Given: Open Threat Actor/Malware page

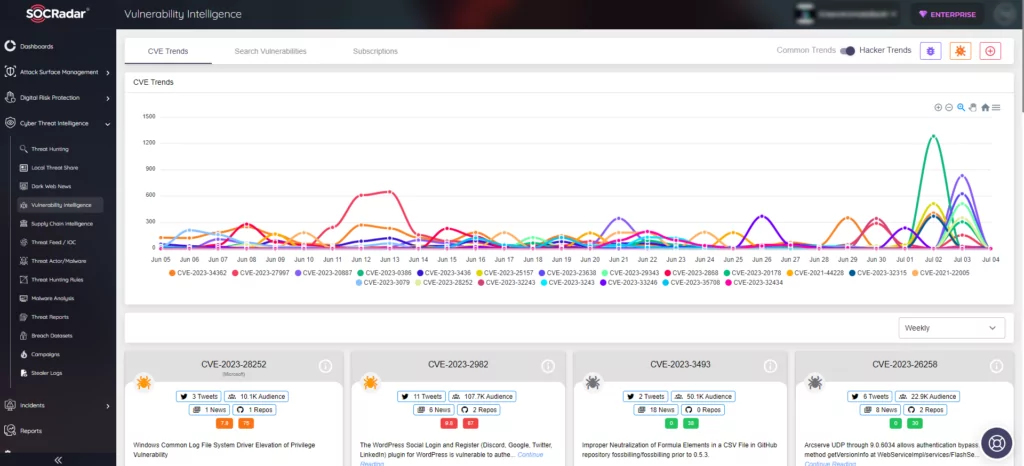Looking at the screenshot, I should coord(58,261).
